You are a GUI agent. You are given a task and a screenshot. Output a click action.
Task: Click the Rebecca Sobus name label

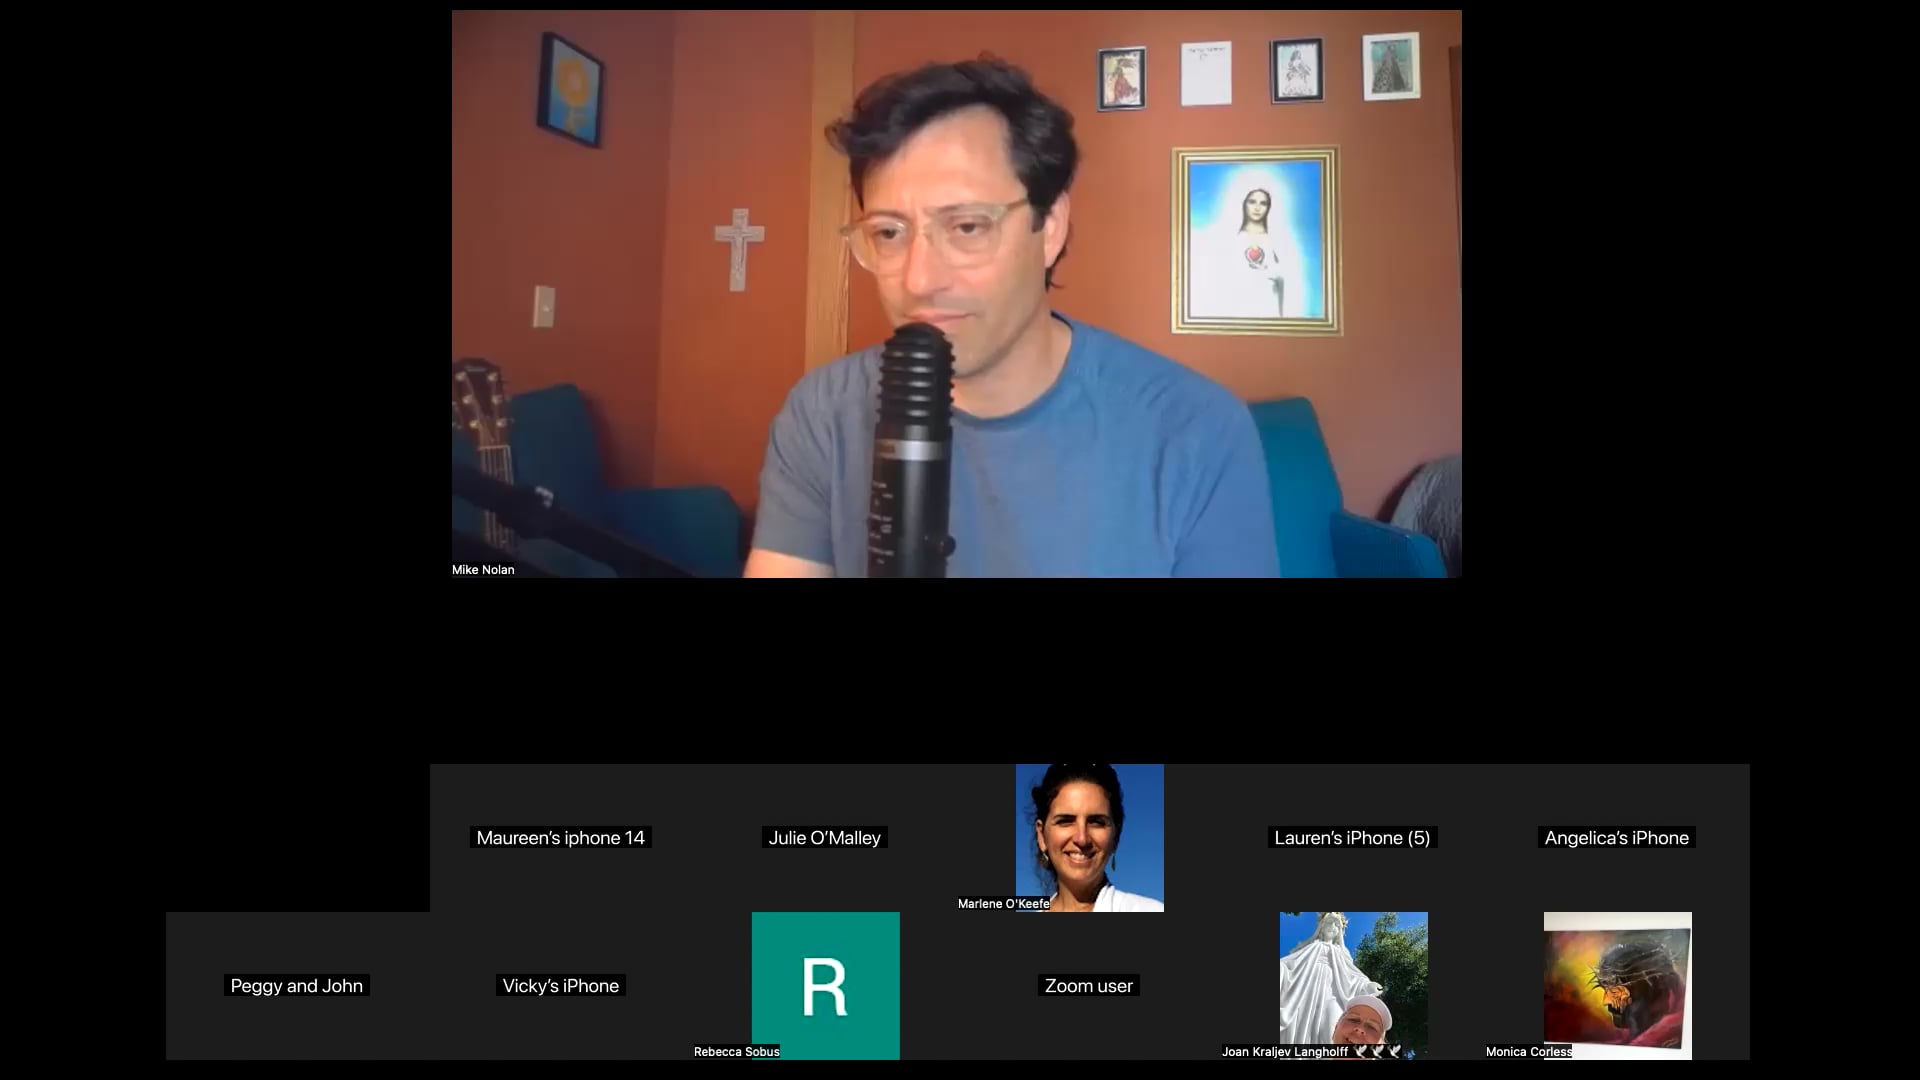click(x=736, y=1052)
